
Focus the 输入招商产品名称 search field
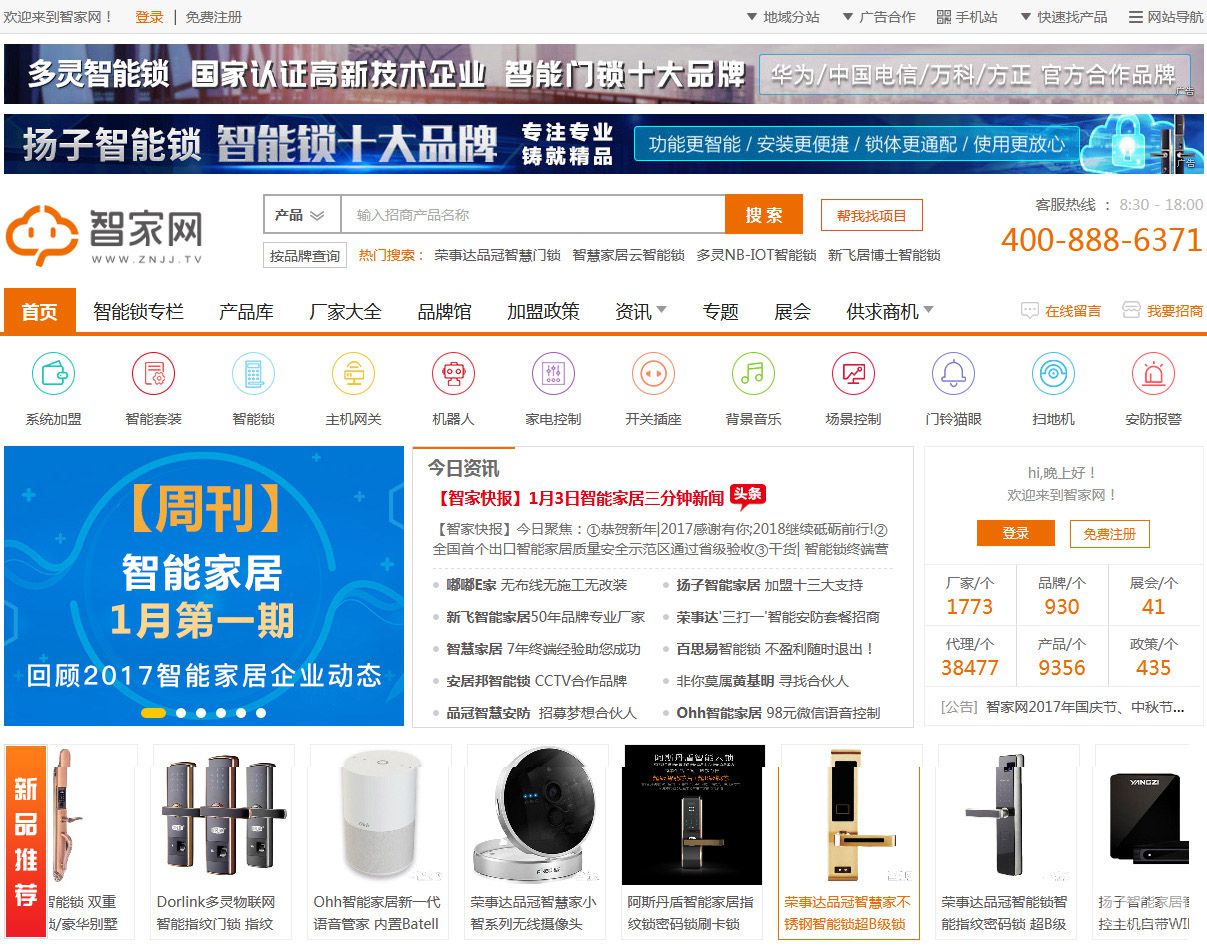pos(533,215)
